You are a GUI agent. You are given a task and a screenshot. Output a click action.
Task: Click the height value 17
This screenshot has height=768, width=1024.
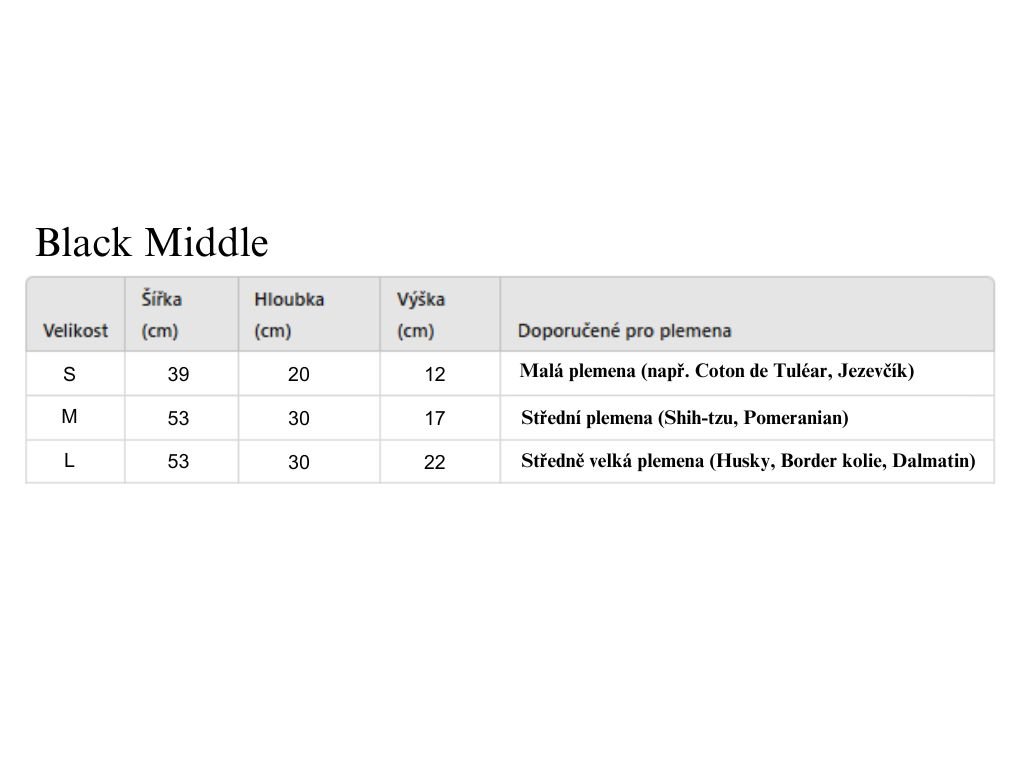(434, 419)
